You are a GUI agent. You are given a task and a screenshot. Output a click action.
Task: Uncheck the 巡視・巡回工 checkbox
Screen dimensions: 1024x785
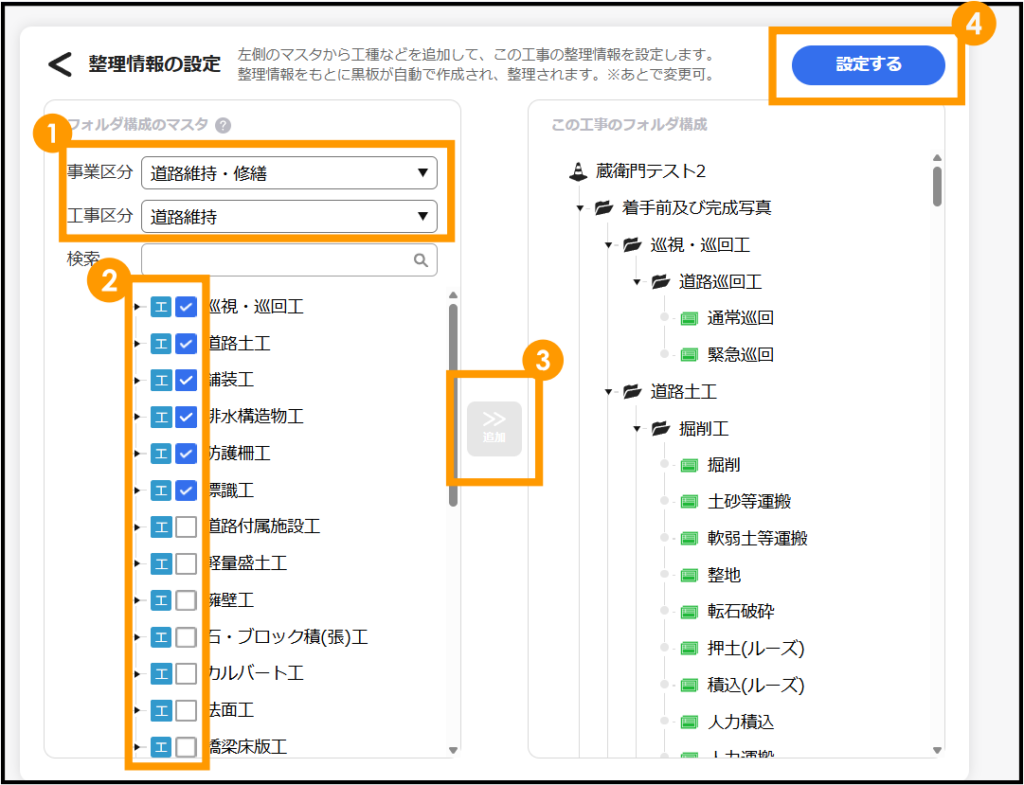(187, 306)
